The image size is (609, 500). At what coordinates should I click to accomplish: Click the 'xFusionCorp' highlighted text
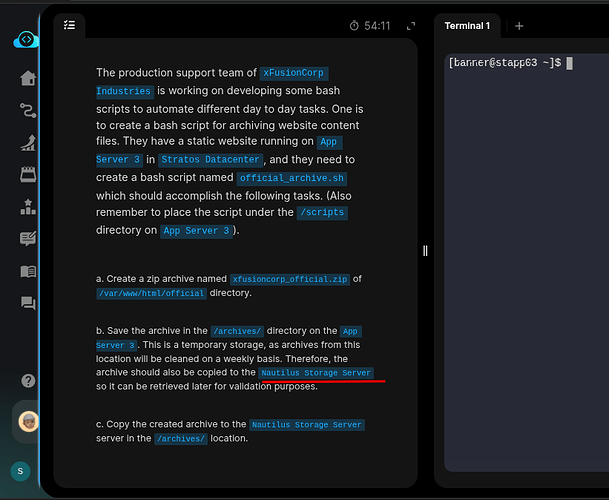[294, 73]
